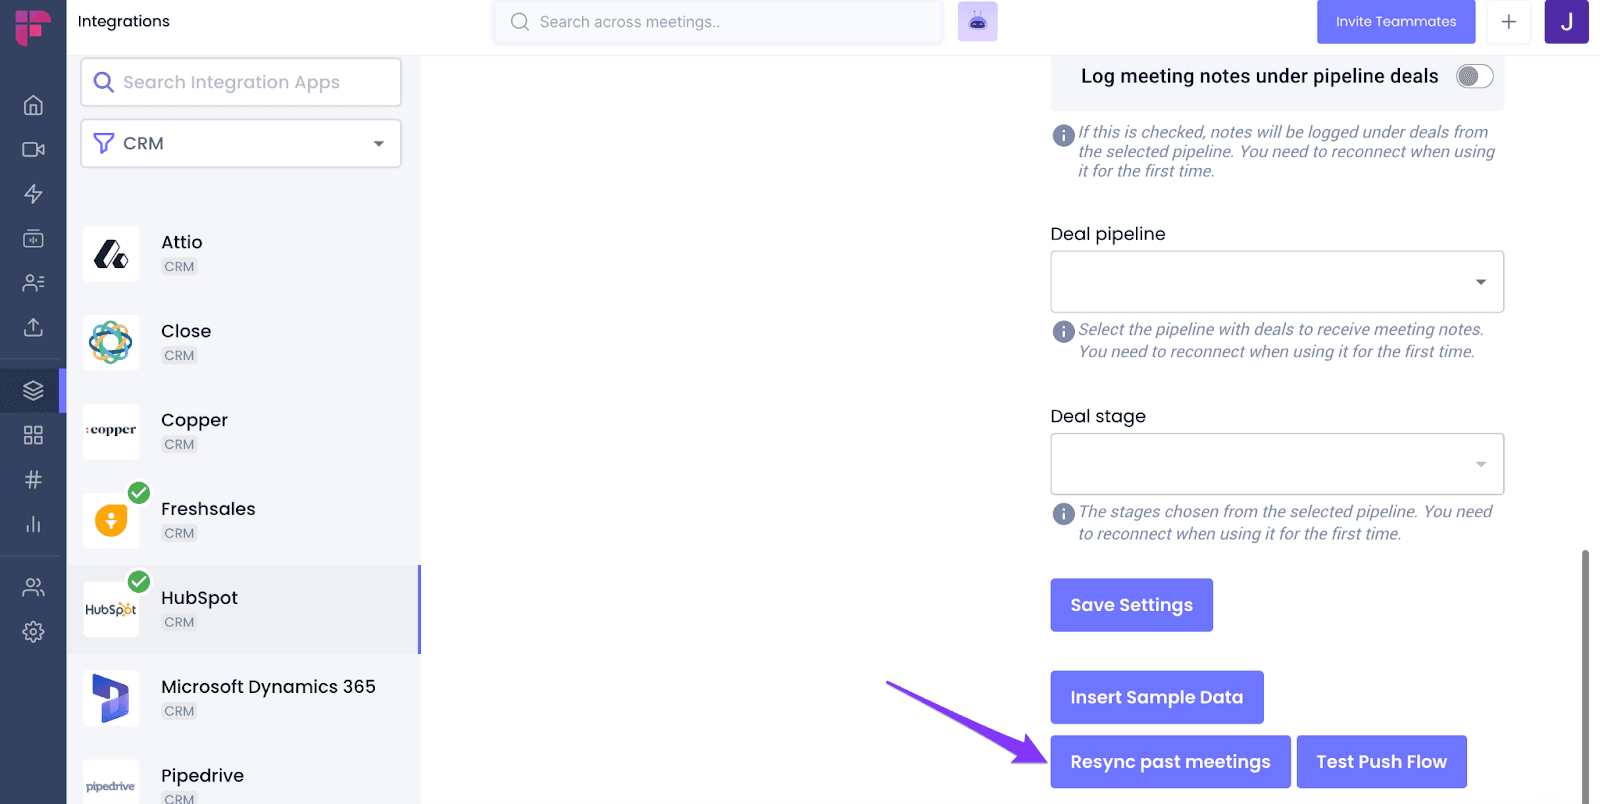This screenshot has height=804, width=1600.
Task: Expand the Deal stage dropdown
Action: point(1277,464)
